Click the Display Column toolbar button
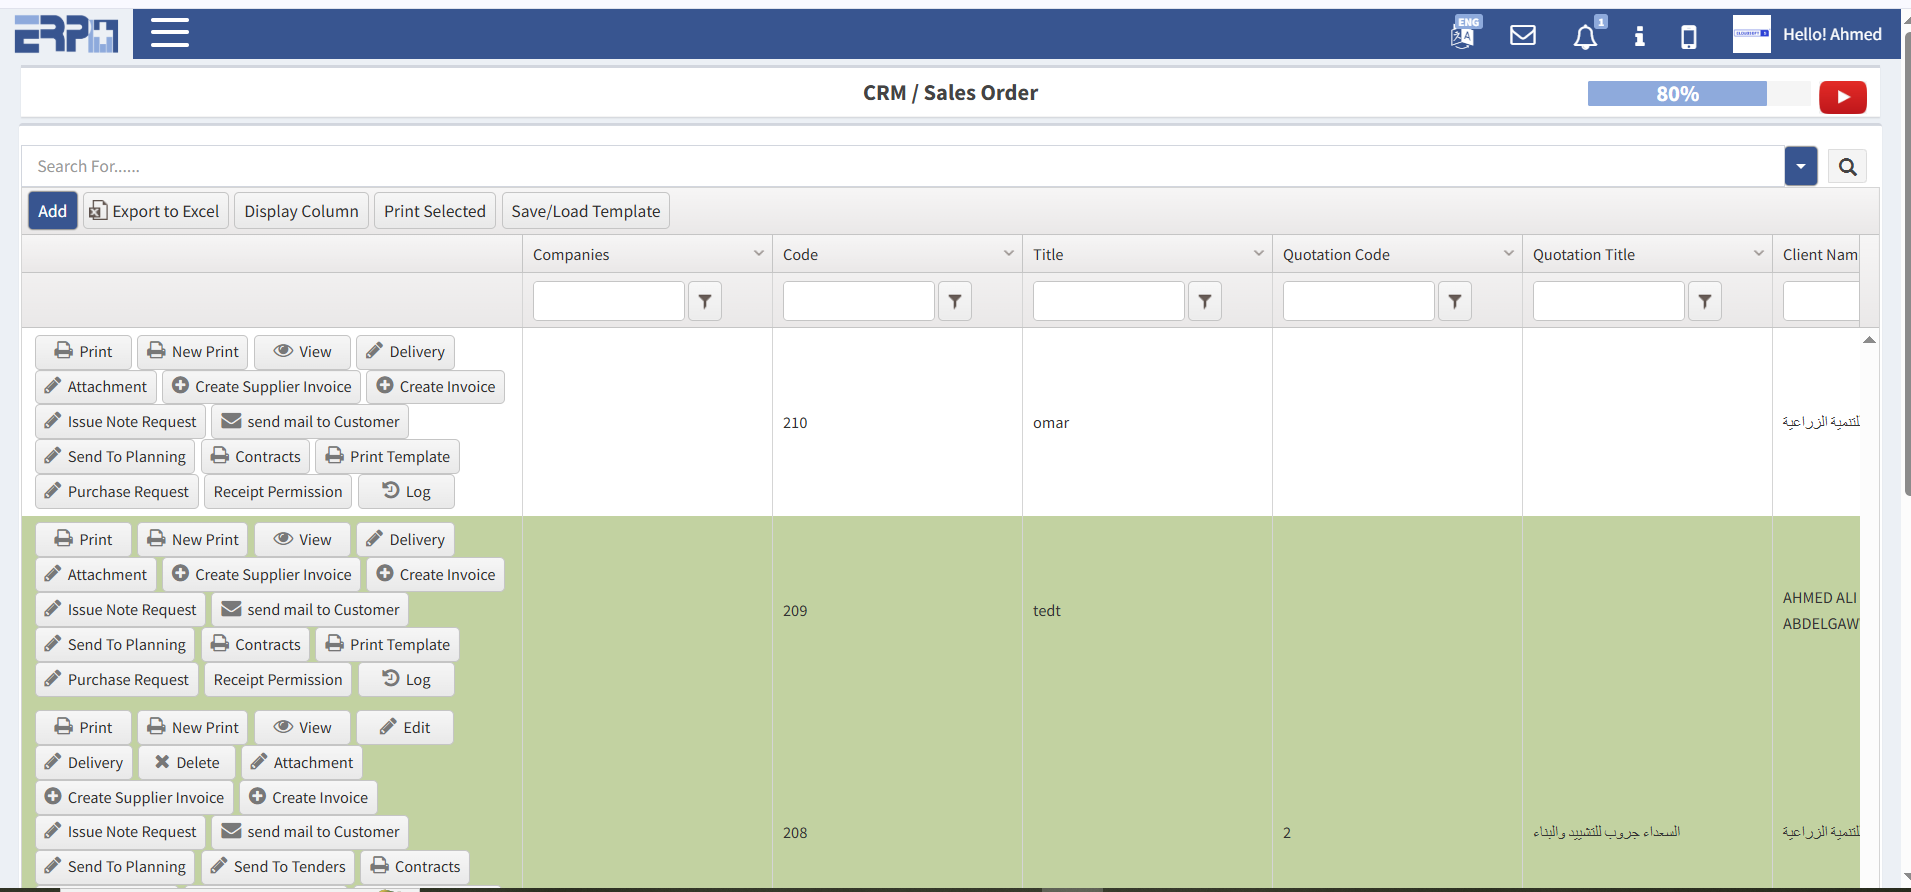Image resolution: width=1911 pixels, height=892 pixels. [x=301, y=211]
